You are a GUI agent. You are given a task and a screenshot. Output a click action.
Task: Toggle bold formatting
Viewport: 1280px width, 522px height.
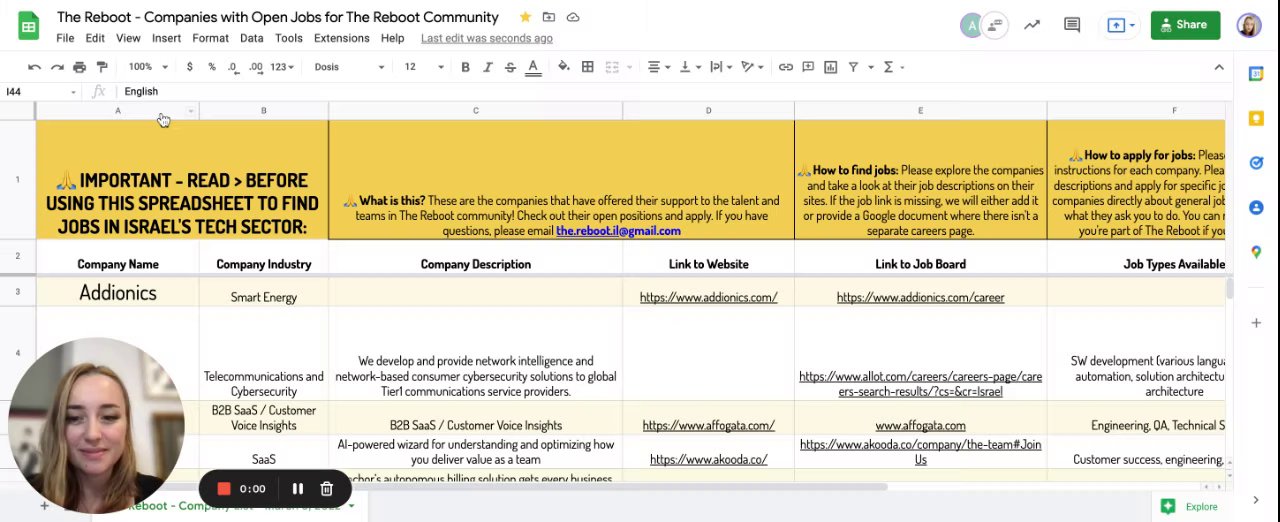465,67
